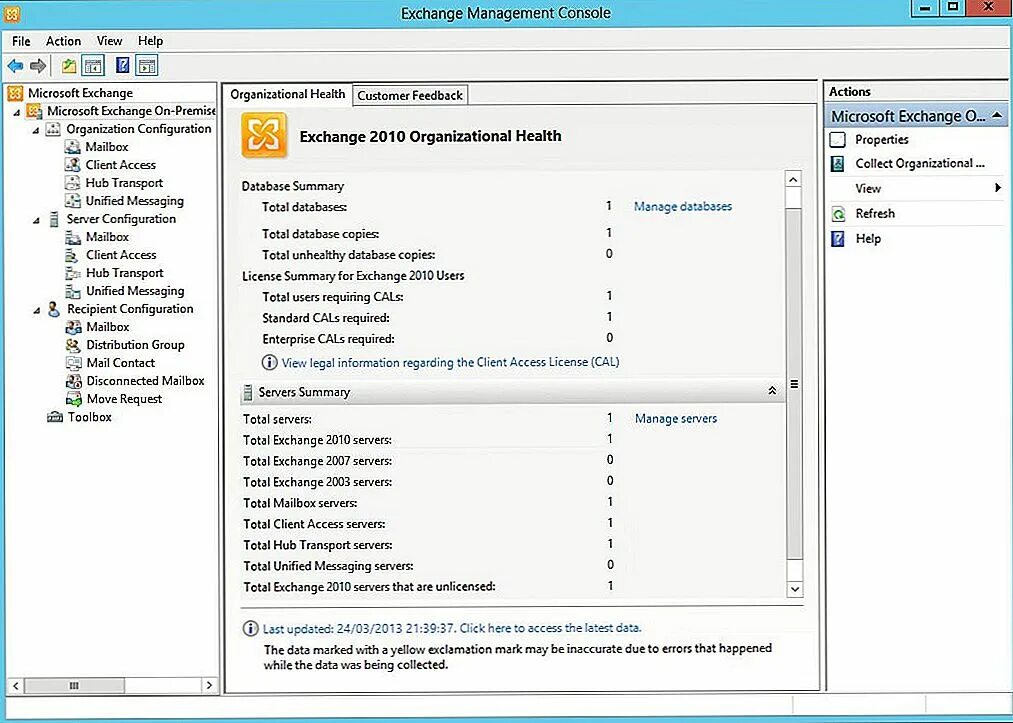Collapse the Recipient Configuration tree node

click(x=37, y=311)
